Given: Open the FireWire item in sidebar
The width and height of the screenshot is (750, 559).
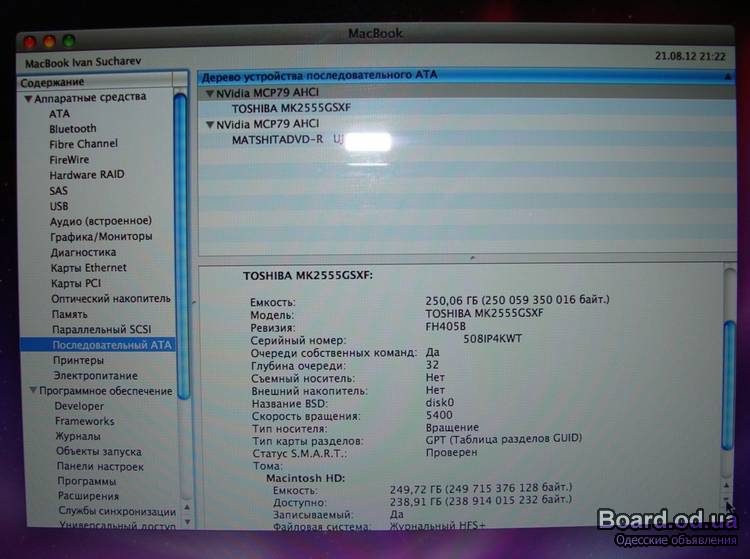Looking at the screenshot, I should coord(69,159).
